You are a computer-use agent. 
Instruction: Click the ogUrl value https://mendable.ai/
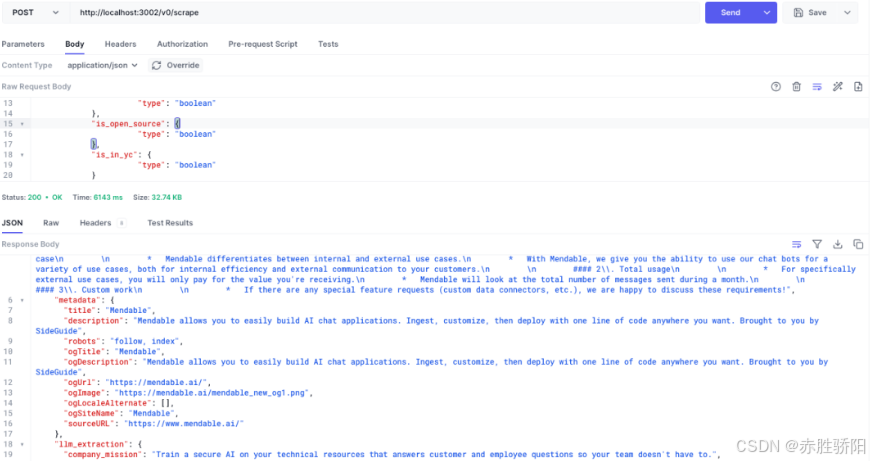coord(158,382)
